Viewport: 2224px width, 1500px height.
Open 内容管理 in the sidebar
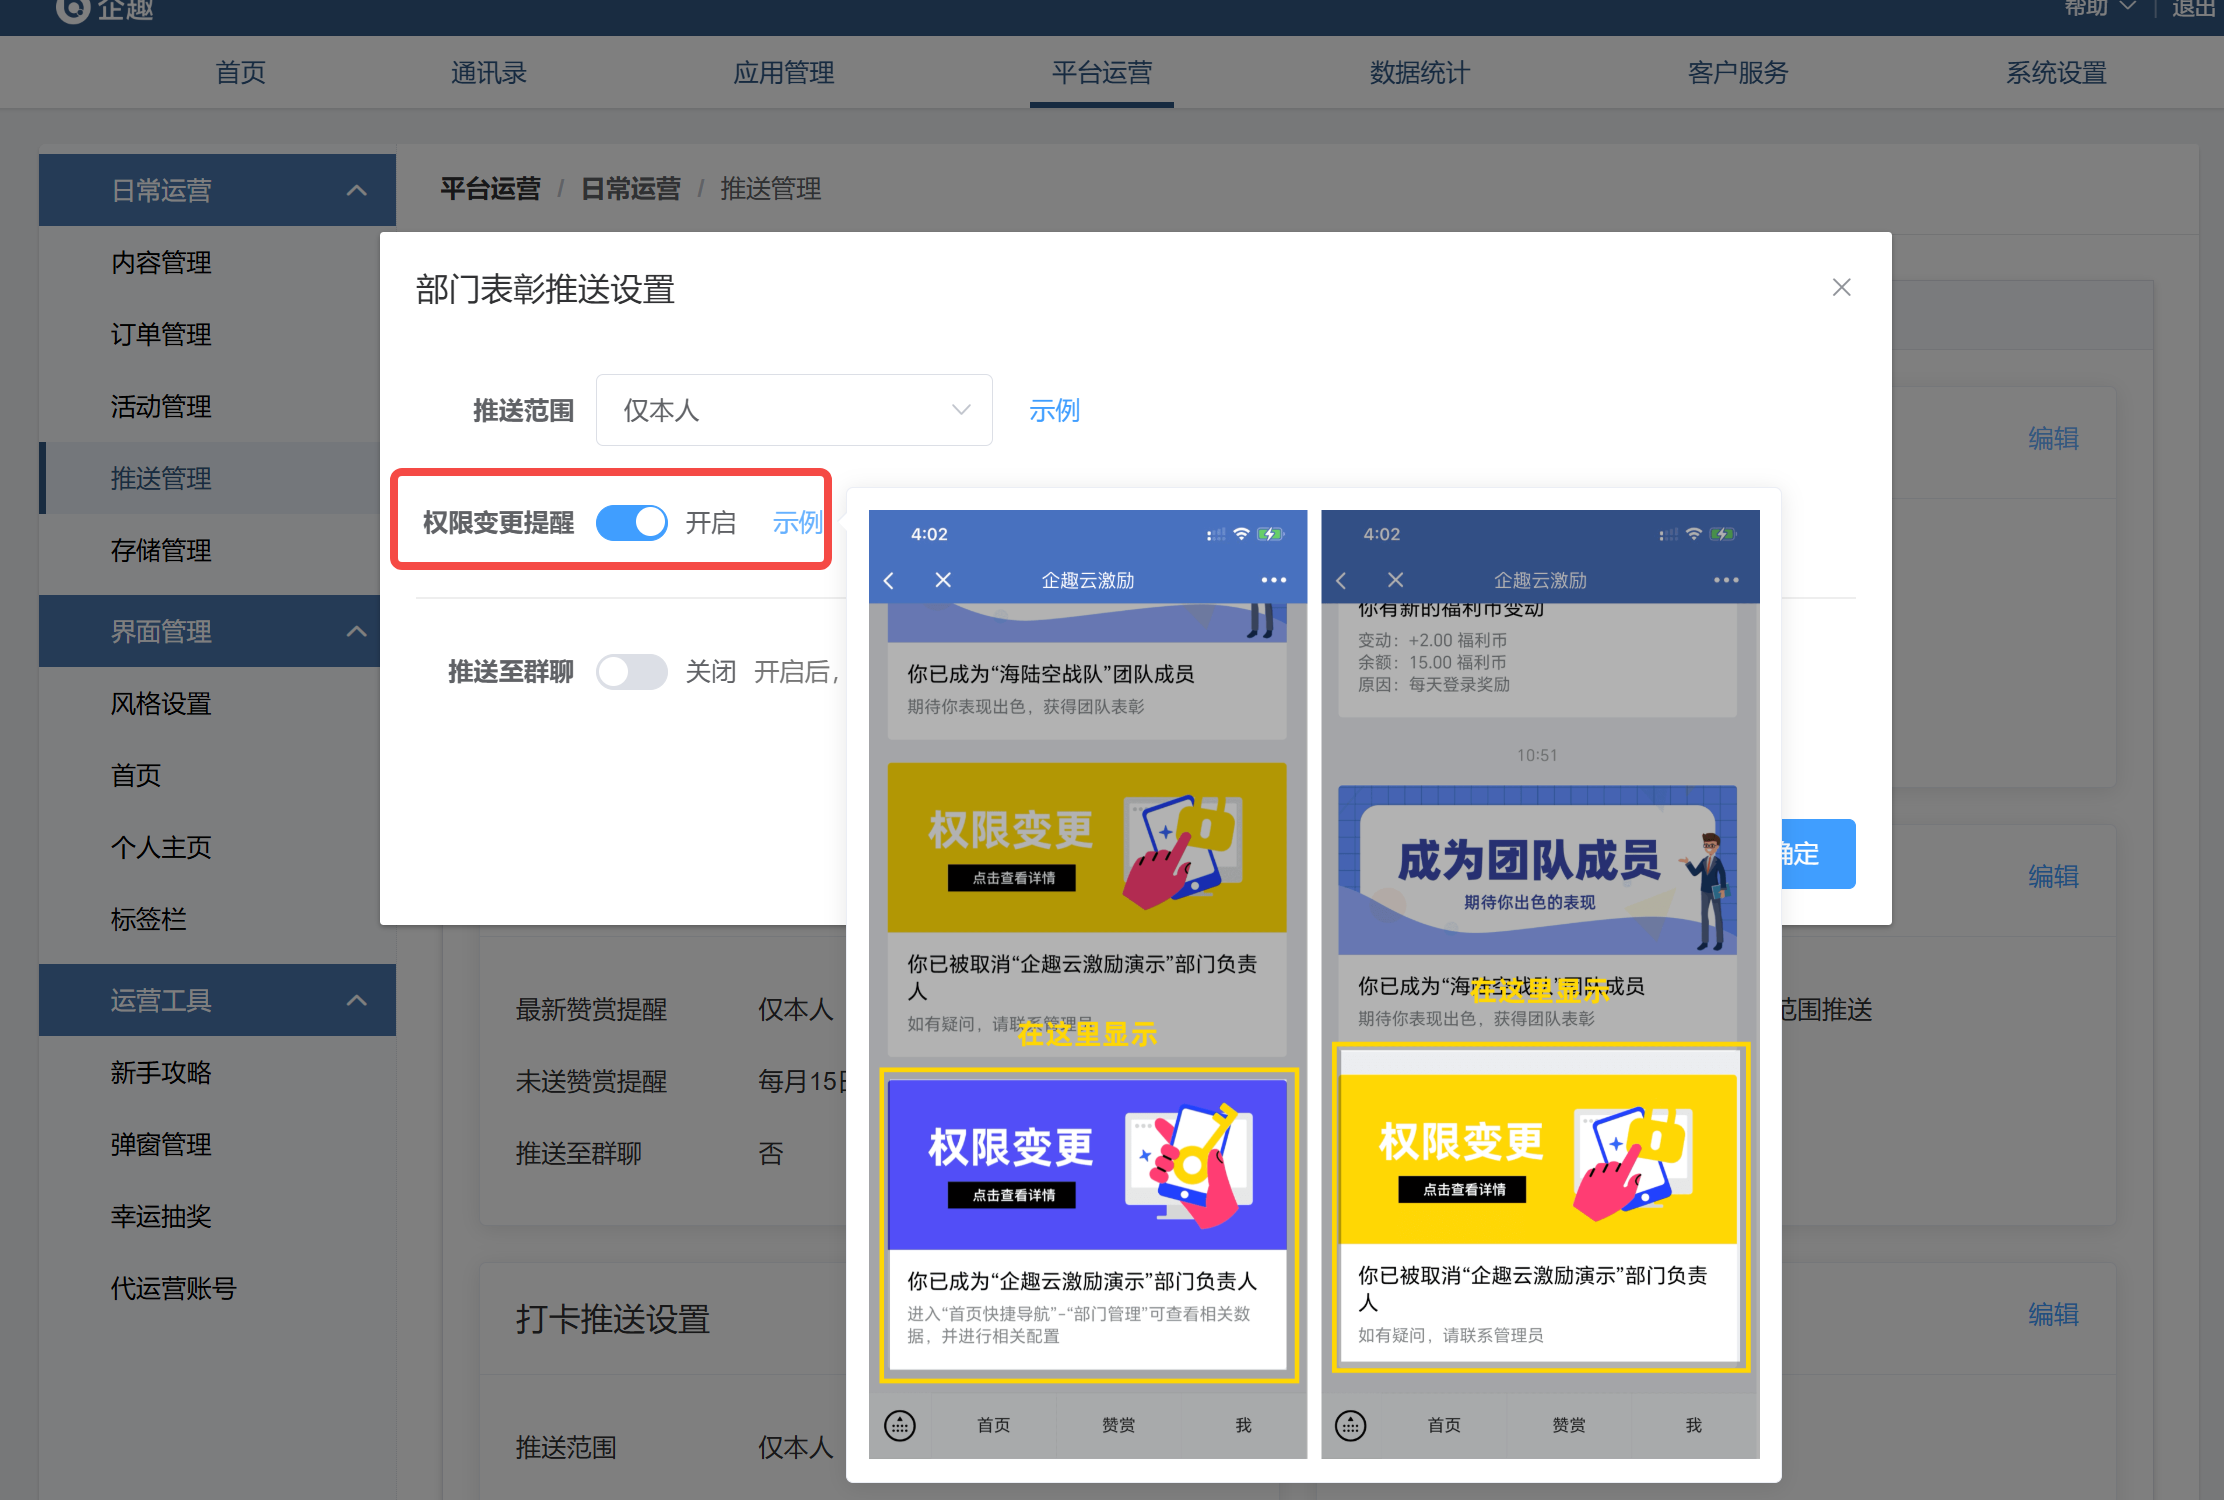161,262
